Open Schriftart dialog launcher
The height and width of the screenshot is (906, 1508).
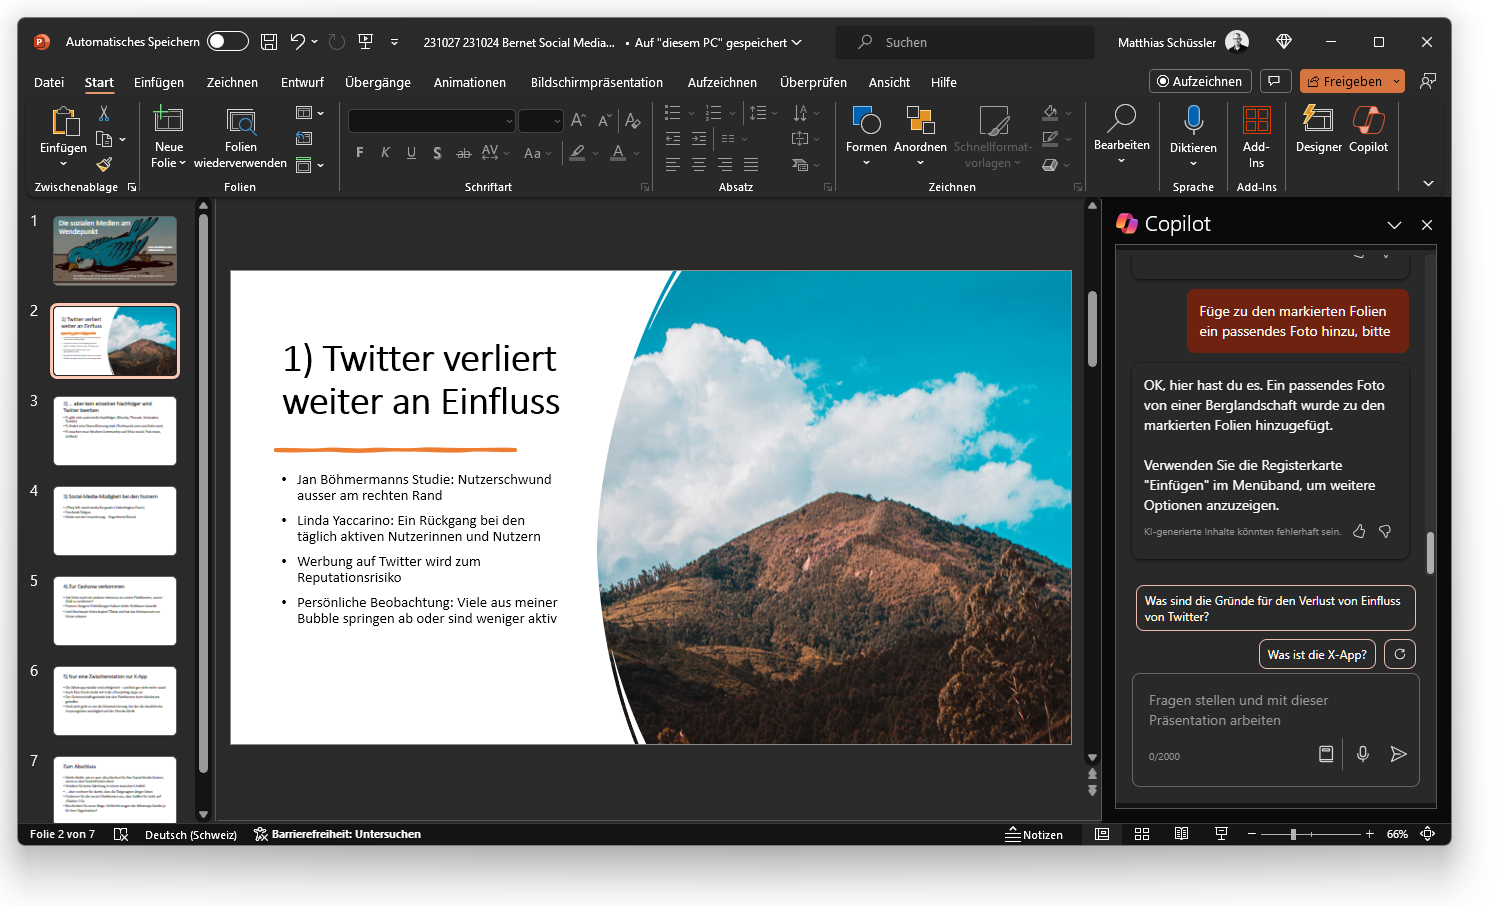tap(645, 187)
